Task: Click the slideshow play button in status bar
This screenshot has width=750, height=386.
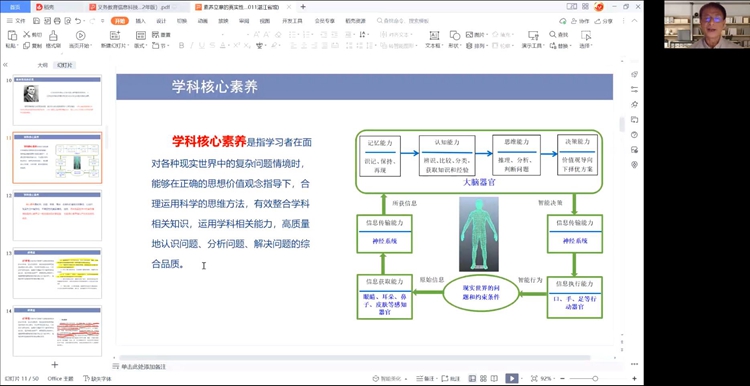Action: (x=512, y=378)
